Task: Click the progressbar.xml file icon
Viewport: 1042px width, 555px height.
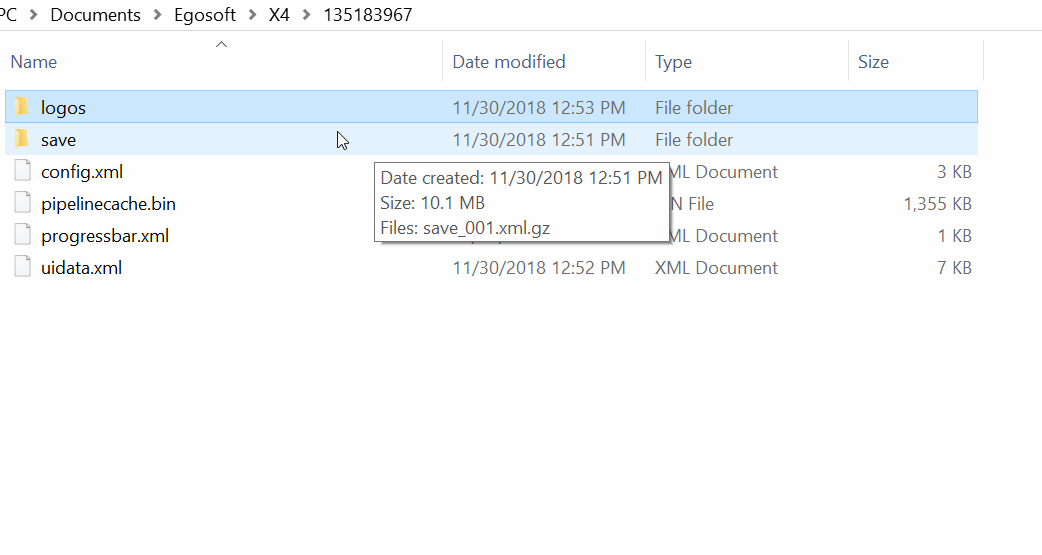Action: [23, 235]
